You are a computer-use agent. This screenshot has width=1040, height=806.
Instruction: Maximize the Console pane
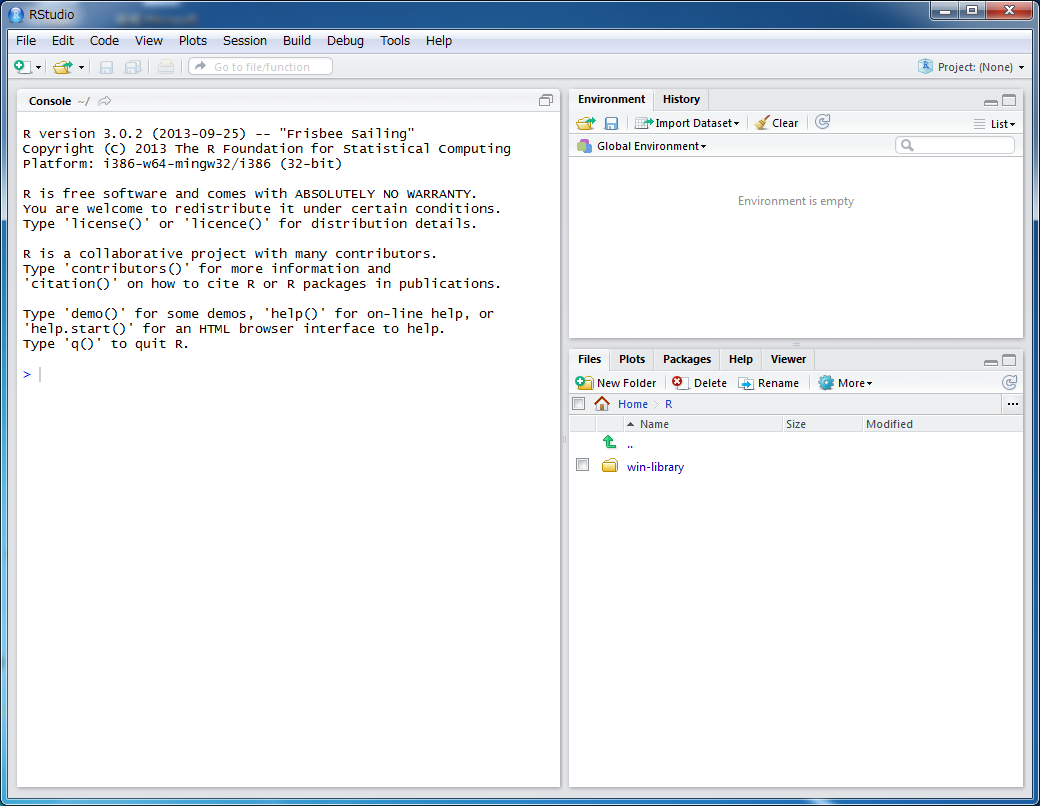[546, 100]
